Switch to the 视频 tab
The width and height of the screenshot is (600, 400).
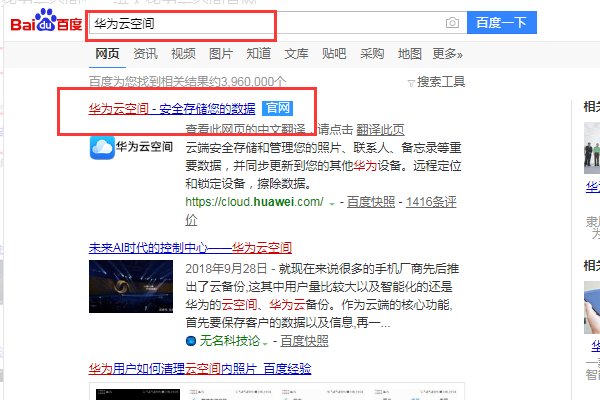point(183,54)
